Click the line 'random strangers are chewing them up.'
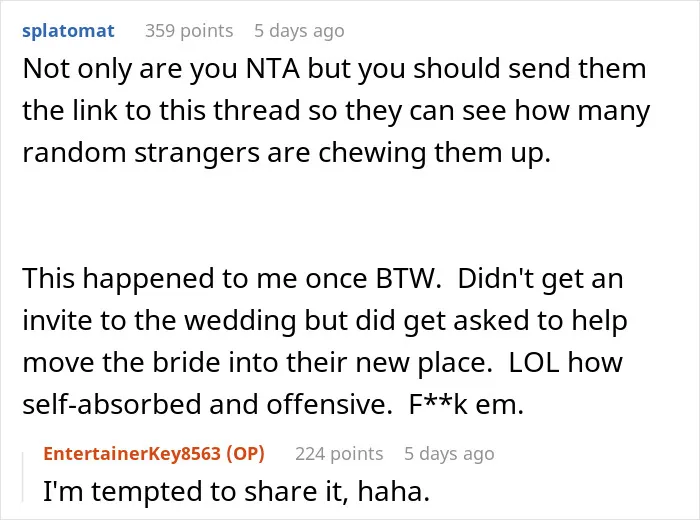This screenshot has height=520, width=700. pos(287,153)
